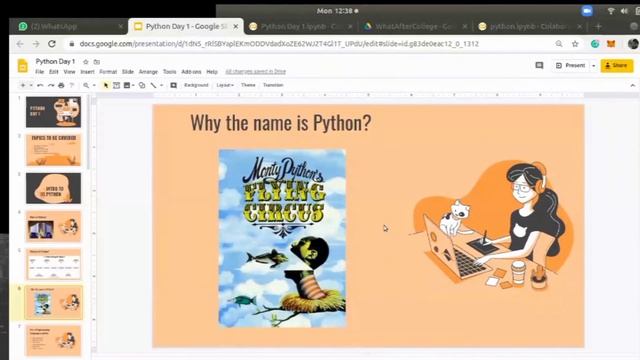Open a new browser tab
The image size is (640, 360).
598,27
